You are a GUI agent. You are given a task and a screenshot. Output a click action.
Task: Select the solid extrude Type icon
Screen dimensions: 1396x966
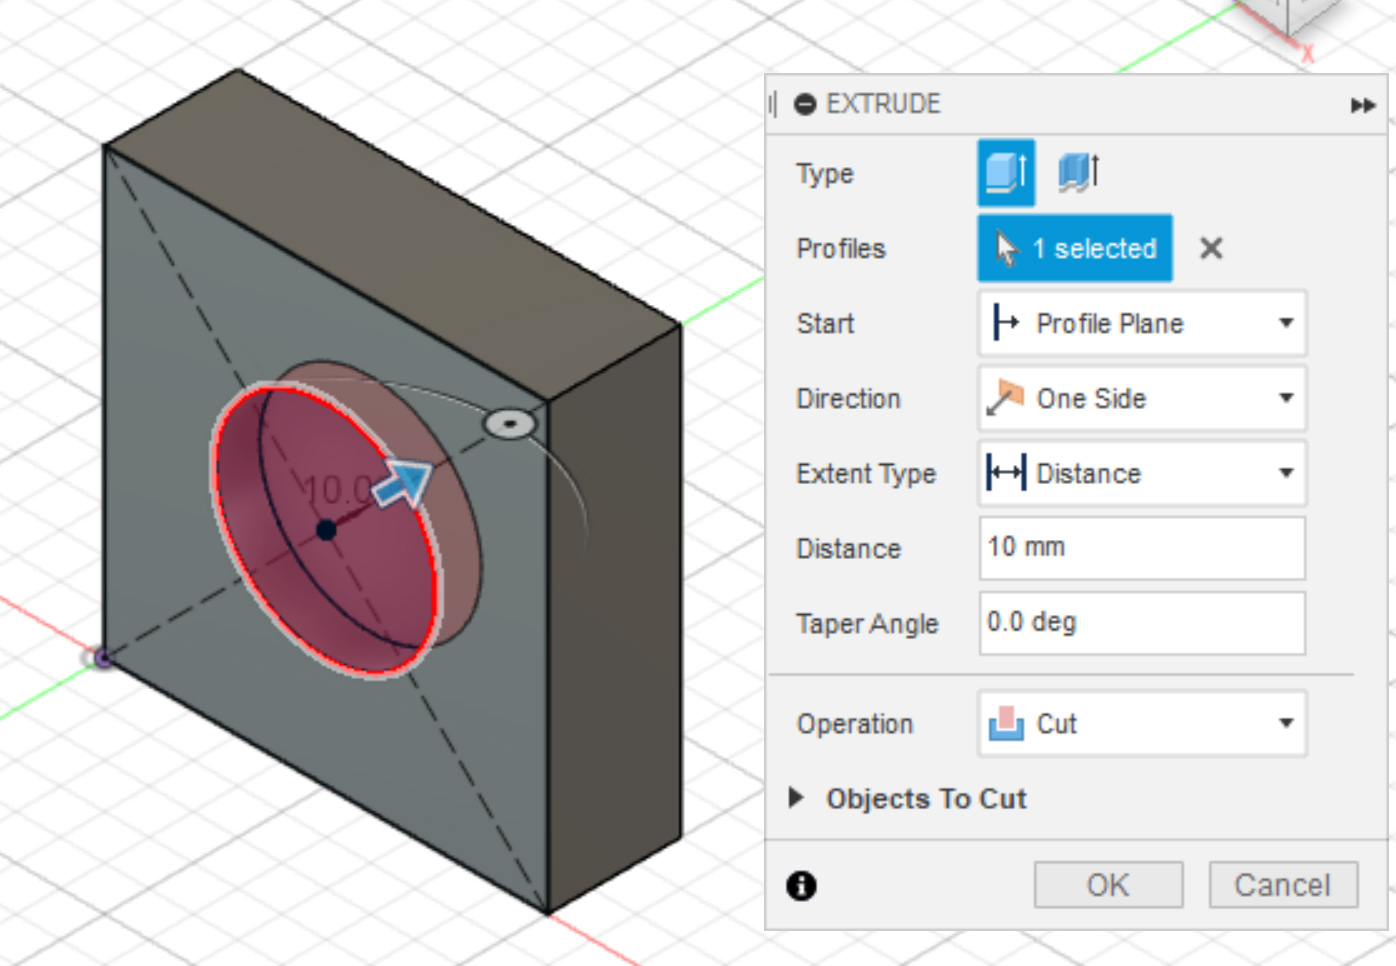[1006, 171]
